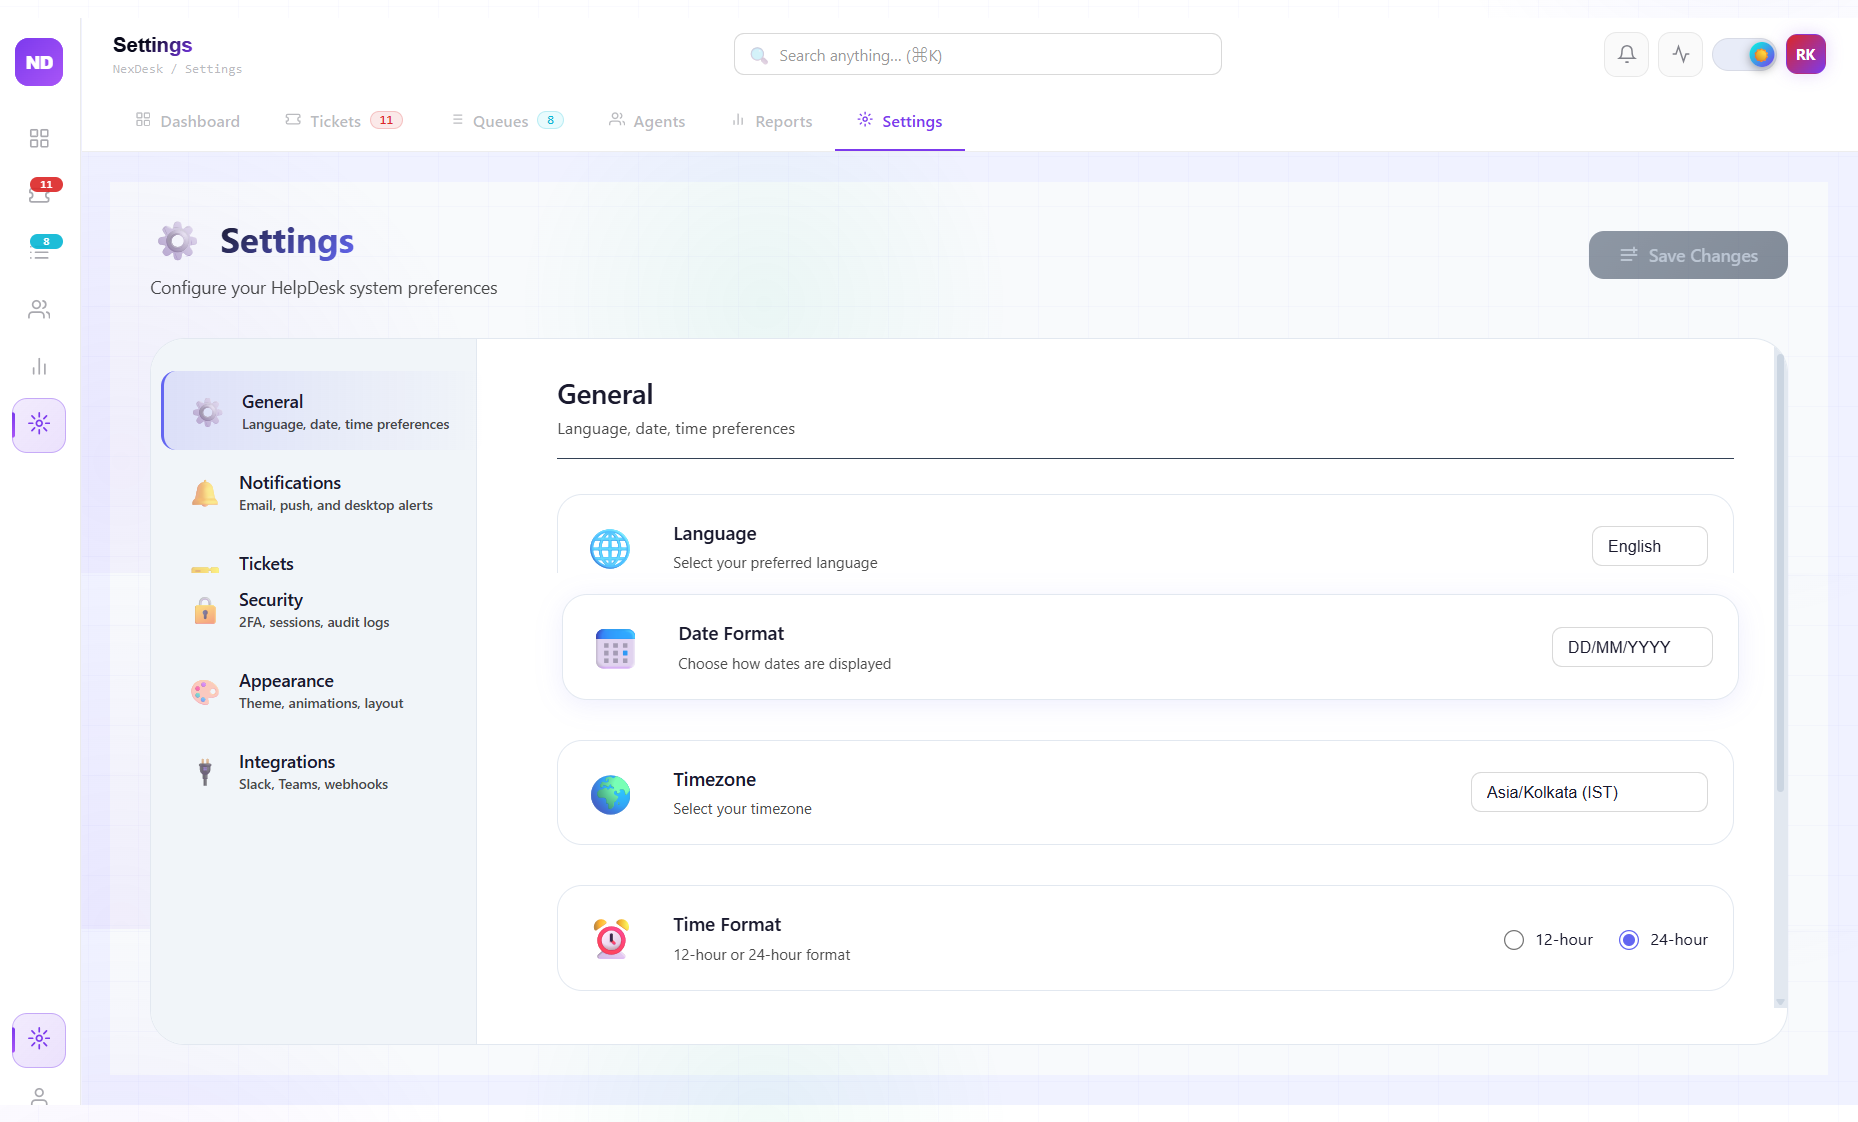Open the Reports tab
Viewport: 1858px width, 1122px height.
(x=784, y=120)
